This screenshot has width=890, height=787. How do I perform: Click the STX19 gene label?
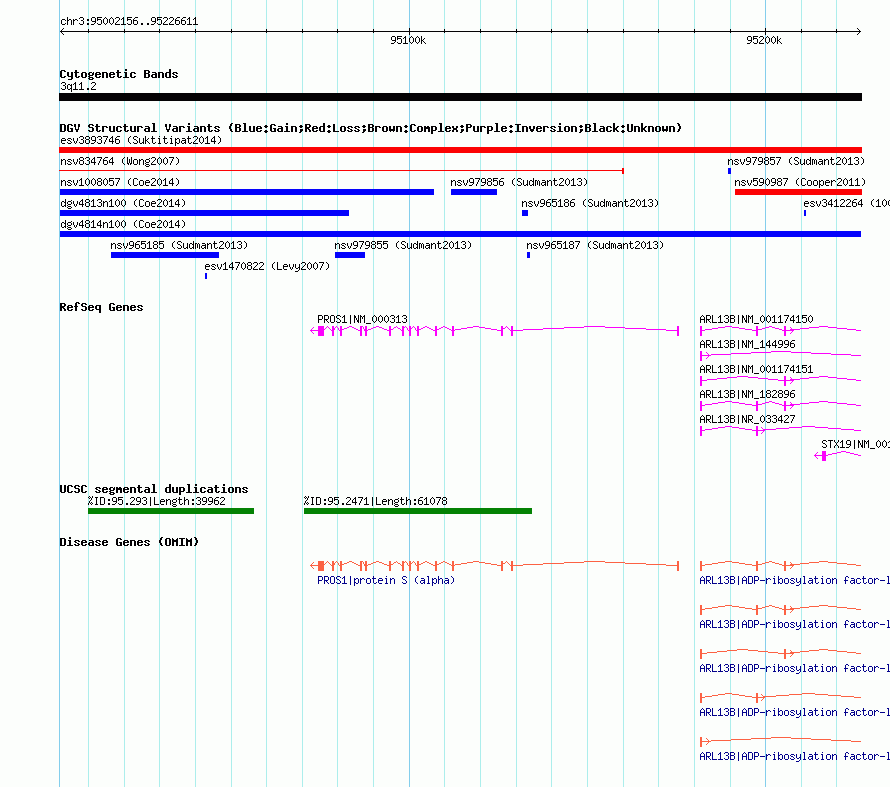855,444
